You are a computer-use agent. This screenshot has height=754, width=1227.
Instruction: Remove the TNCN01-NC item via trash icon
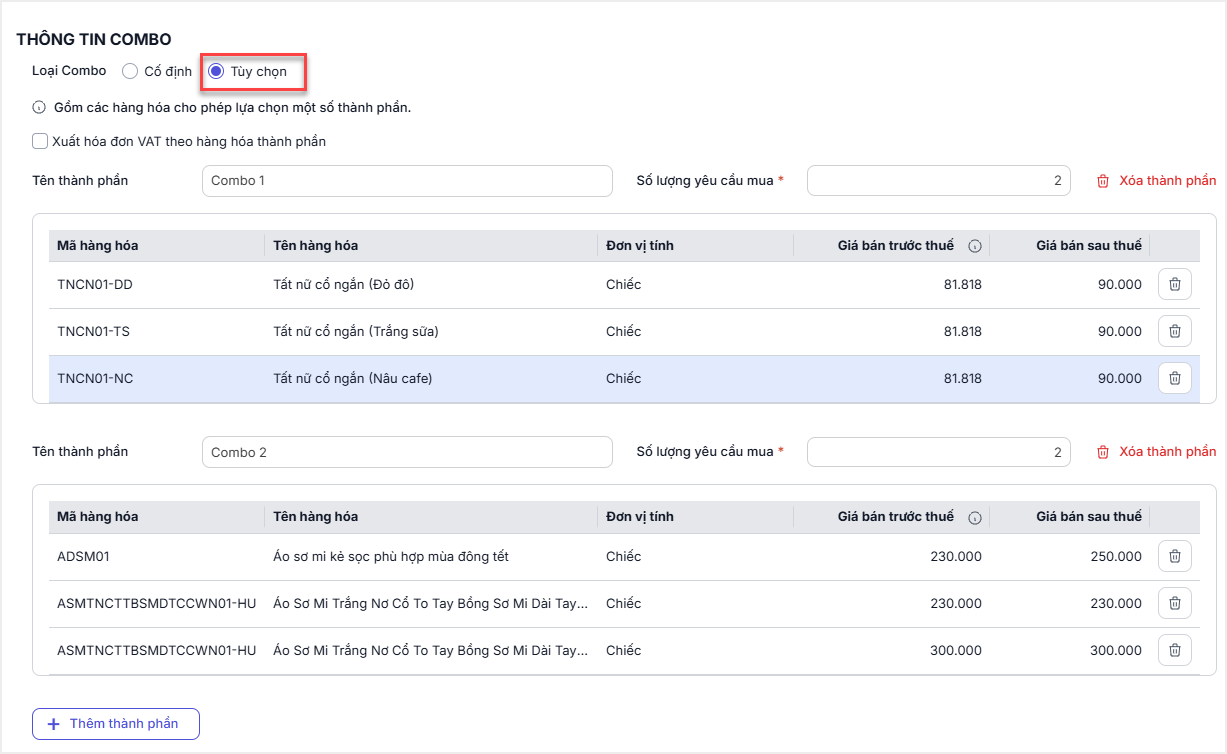point(1174,379)
